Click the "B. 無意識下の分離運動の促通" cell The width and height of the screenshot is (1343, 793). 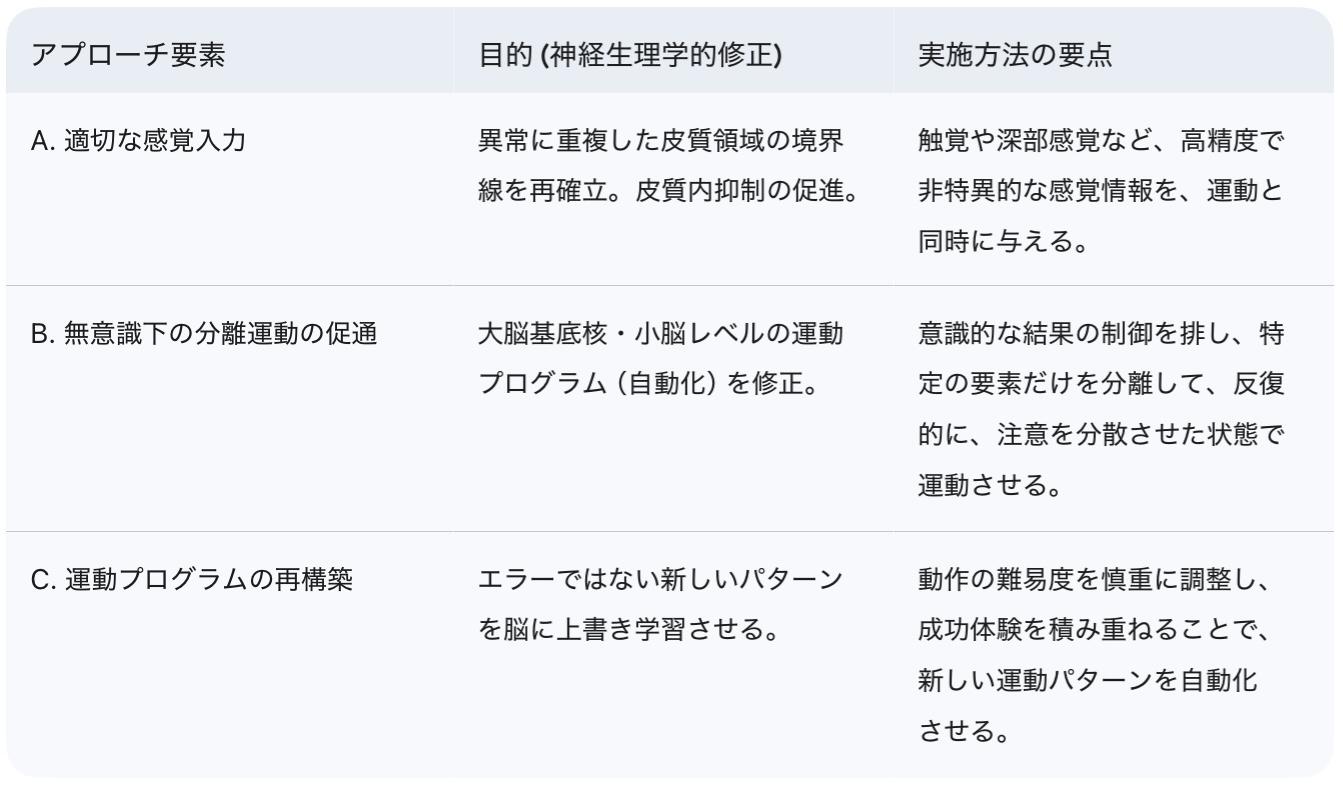pyautogui.click(x=204, y=335)
